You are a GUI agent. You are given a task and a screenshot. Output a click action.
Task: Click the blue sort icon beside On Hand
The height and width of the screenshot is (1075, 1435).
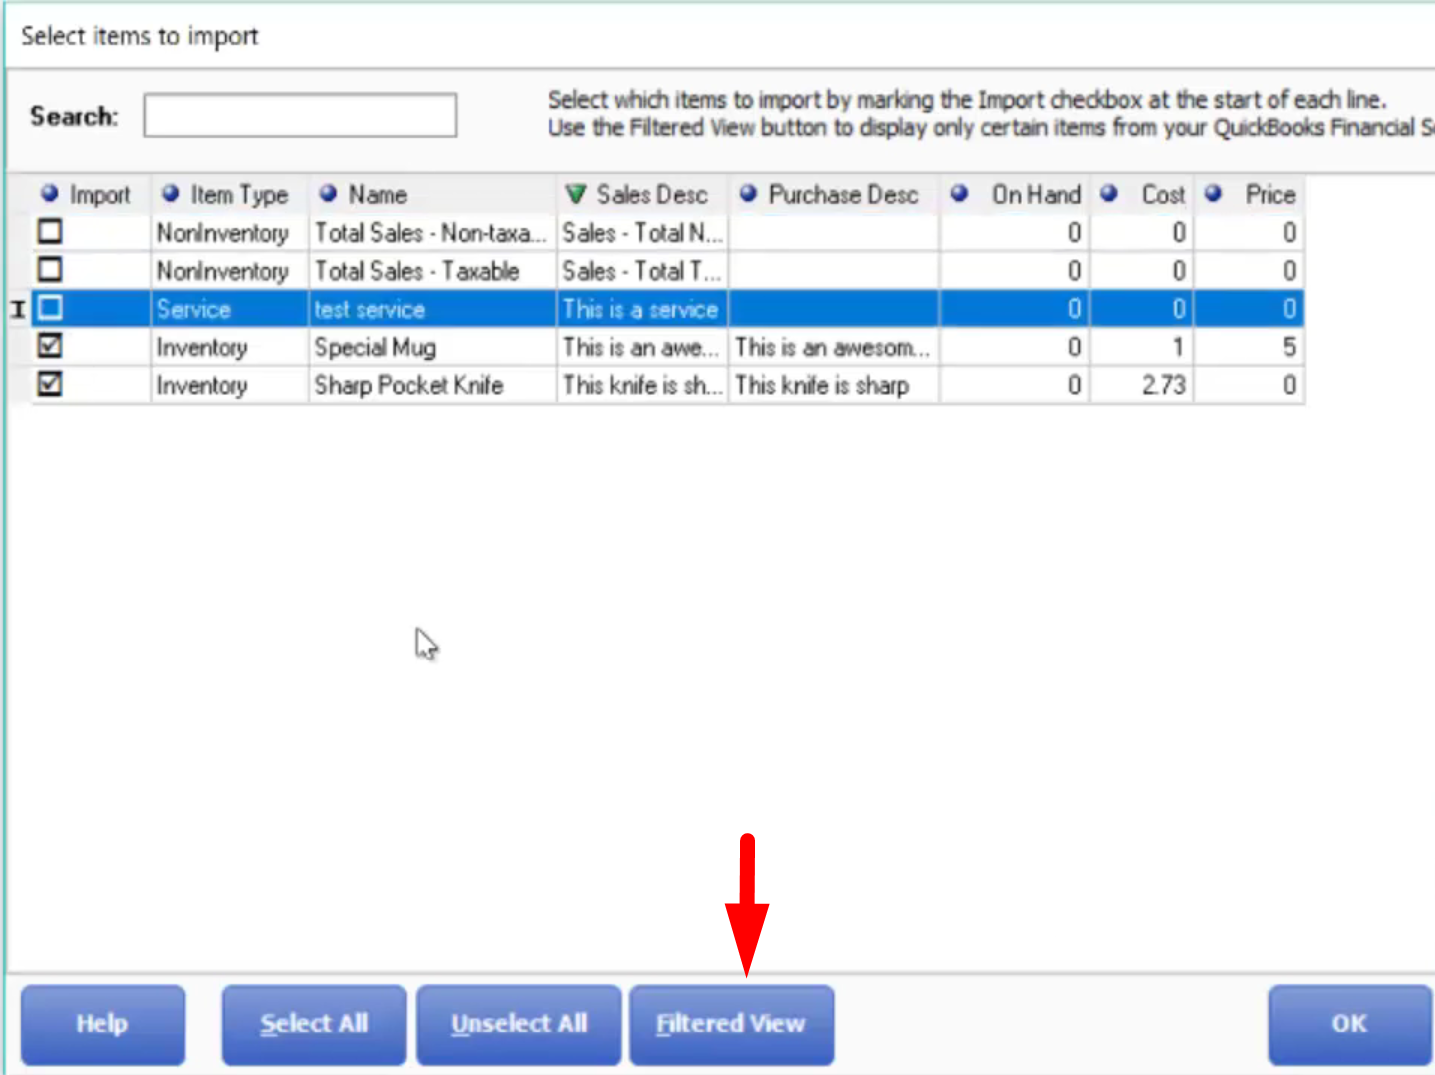pos(959,193)
